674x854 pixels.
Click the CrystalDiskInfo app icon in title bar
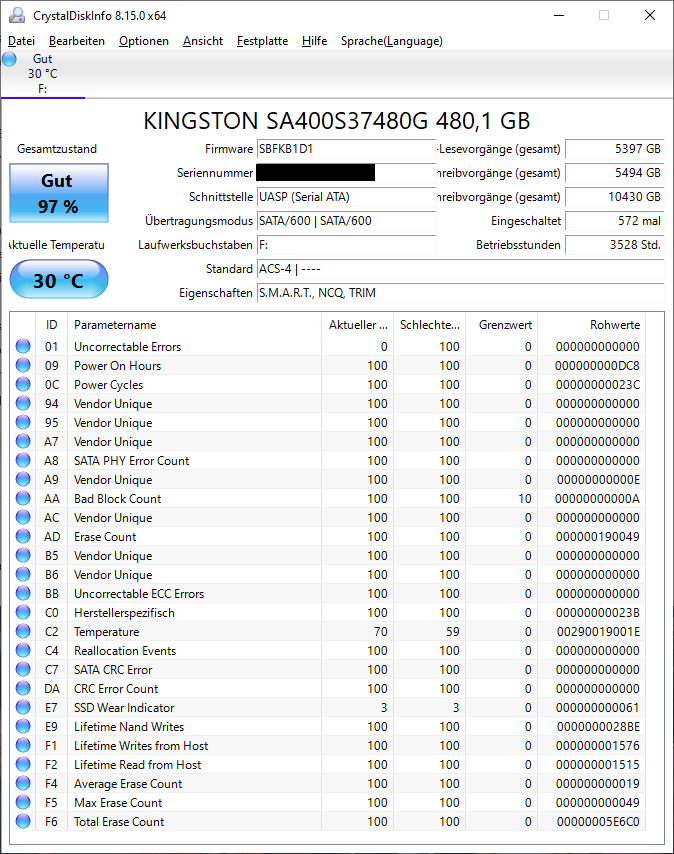(15, 15)
